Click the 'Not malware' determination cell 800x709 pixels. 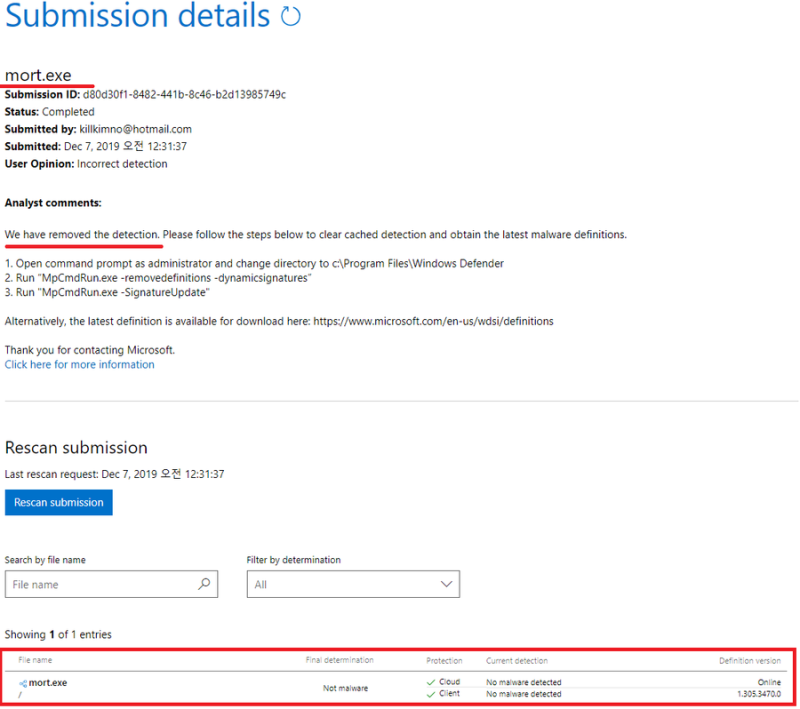pos(345,688)
